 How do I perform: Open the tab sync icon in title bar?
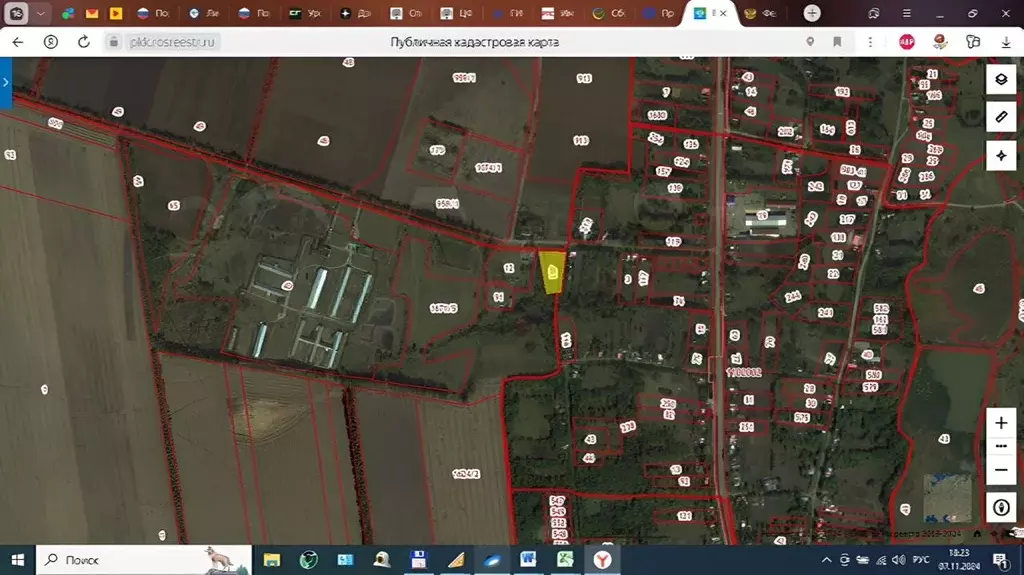(x=873, y=13)
